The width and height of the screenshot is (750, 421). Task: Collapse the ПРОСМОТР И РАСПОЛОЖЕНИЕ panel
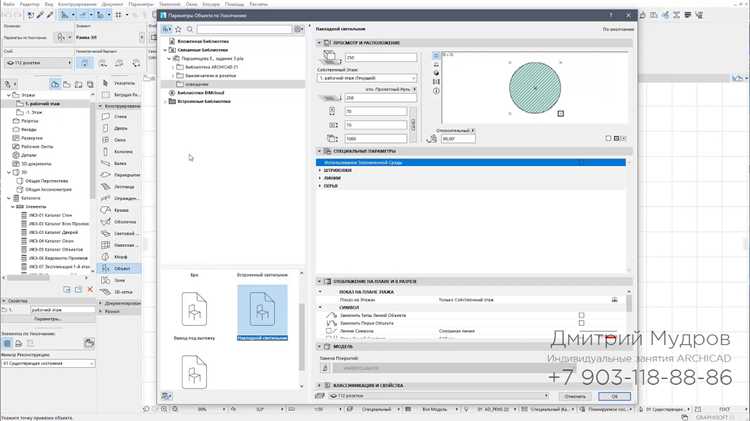click(319, 43)
